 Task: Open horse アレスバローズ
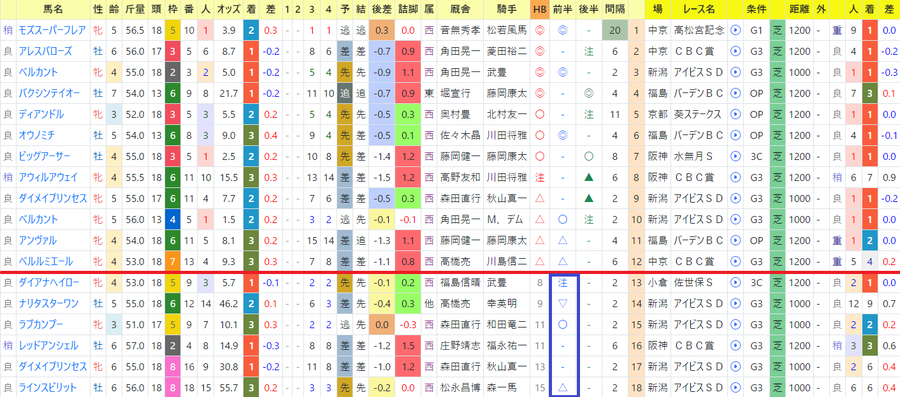pyautogui.click(x=45, y=51)
